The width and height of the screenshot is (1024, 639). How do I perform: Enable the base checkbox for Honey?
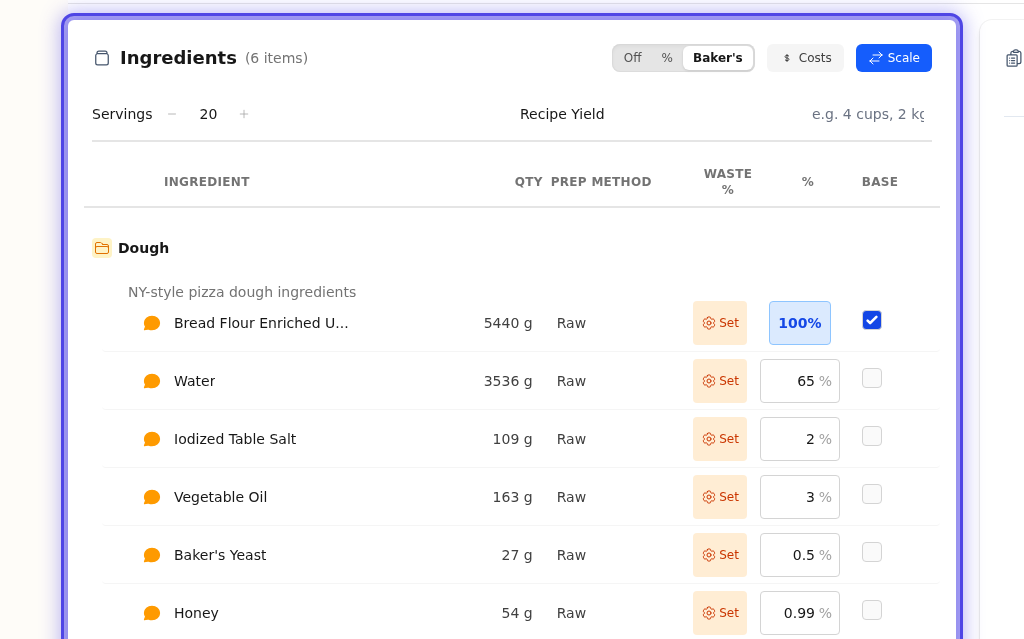[x=872, y=610]
